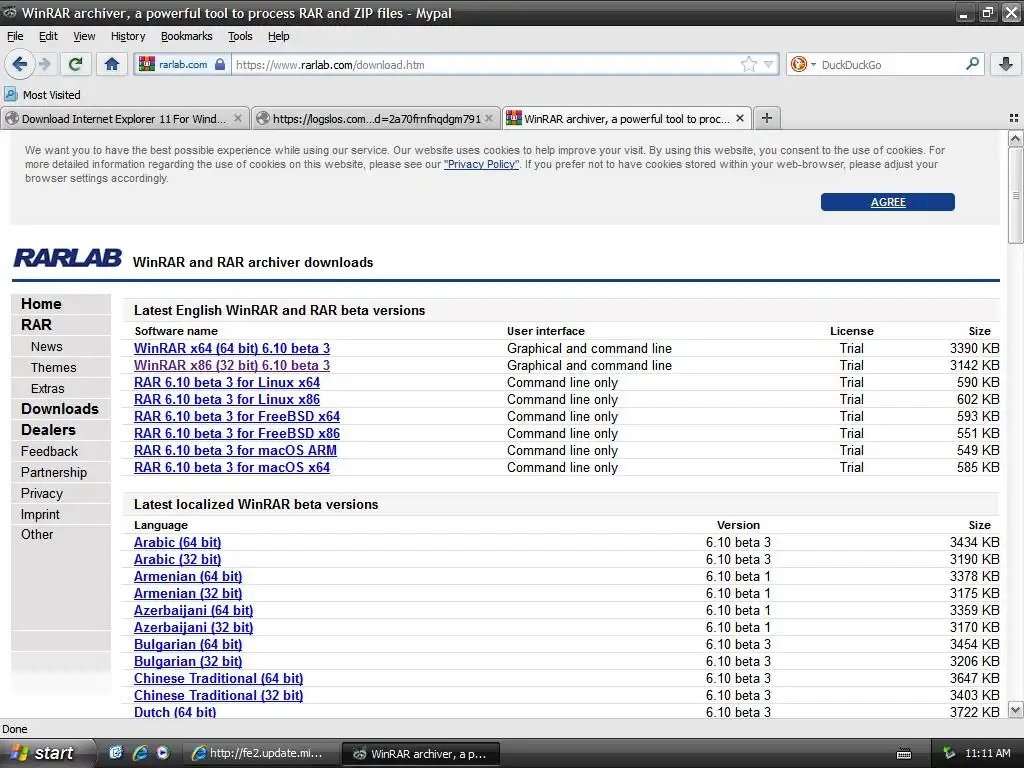This screenshot has width=1024, height=768.
Task: Open the View menu
Action: pos(84,36)
